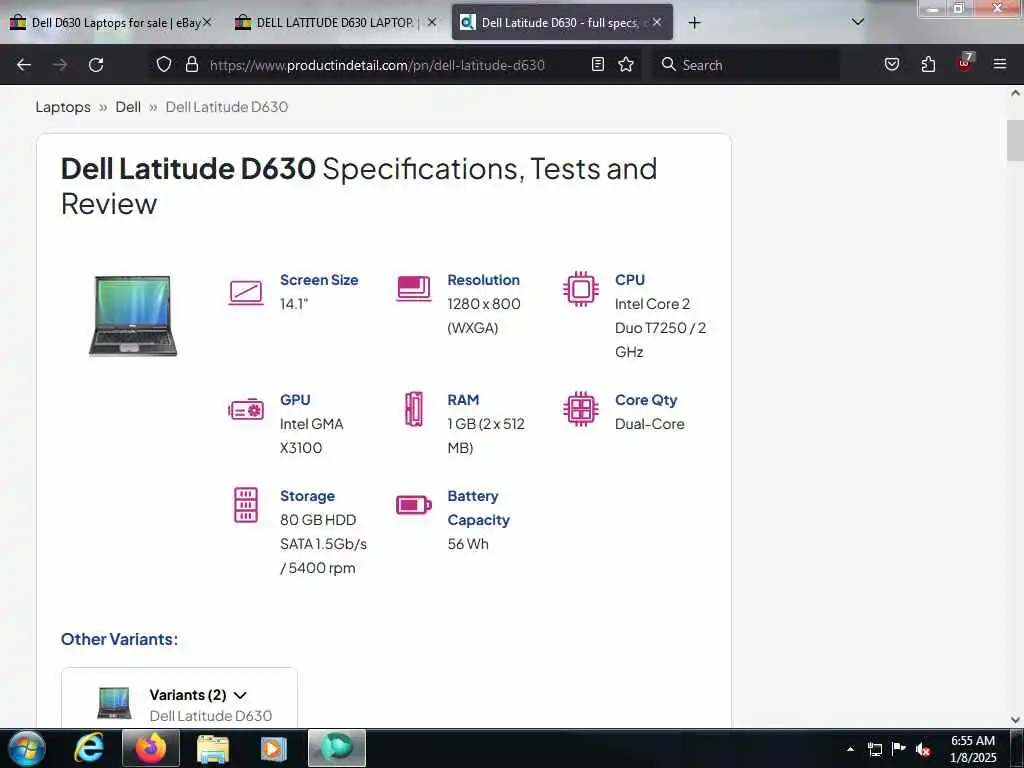Click the Screen Size label
Viewport: 1024px width, 768px height.
click(x=319, y=280)
